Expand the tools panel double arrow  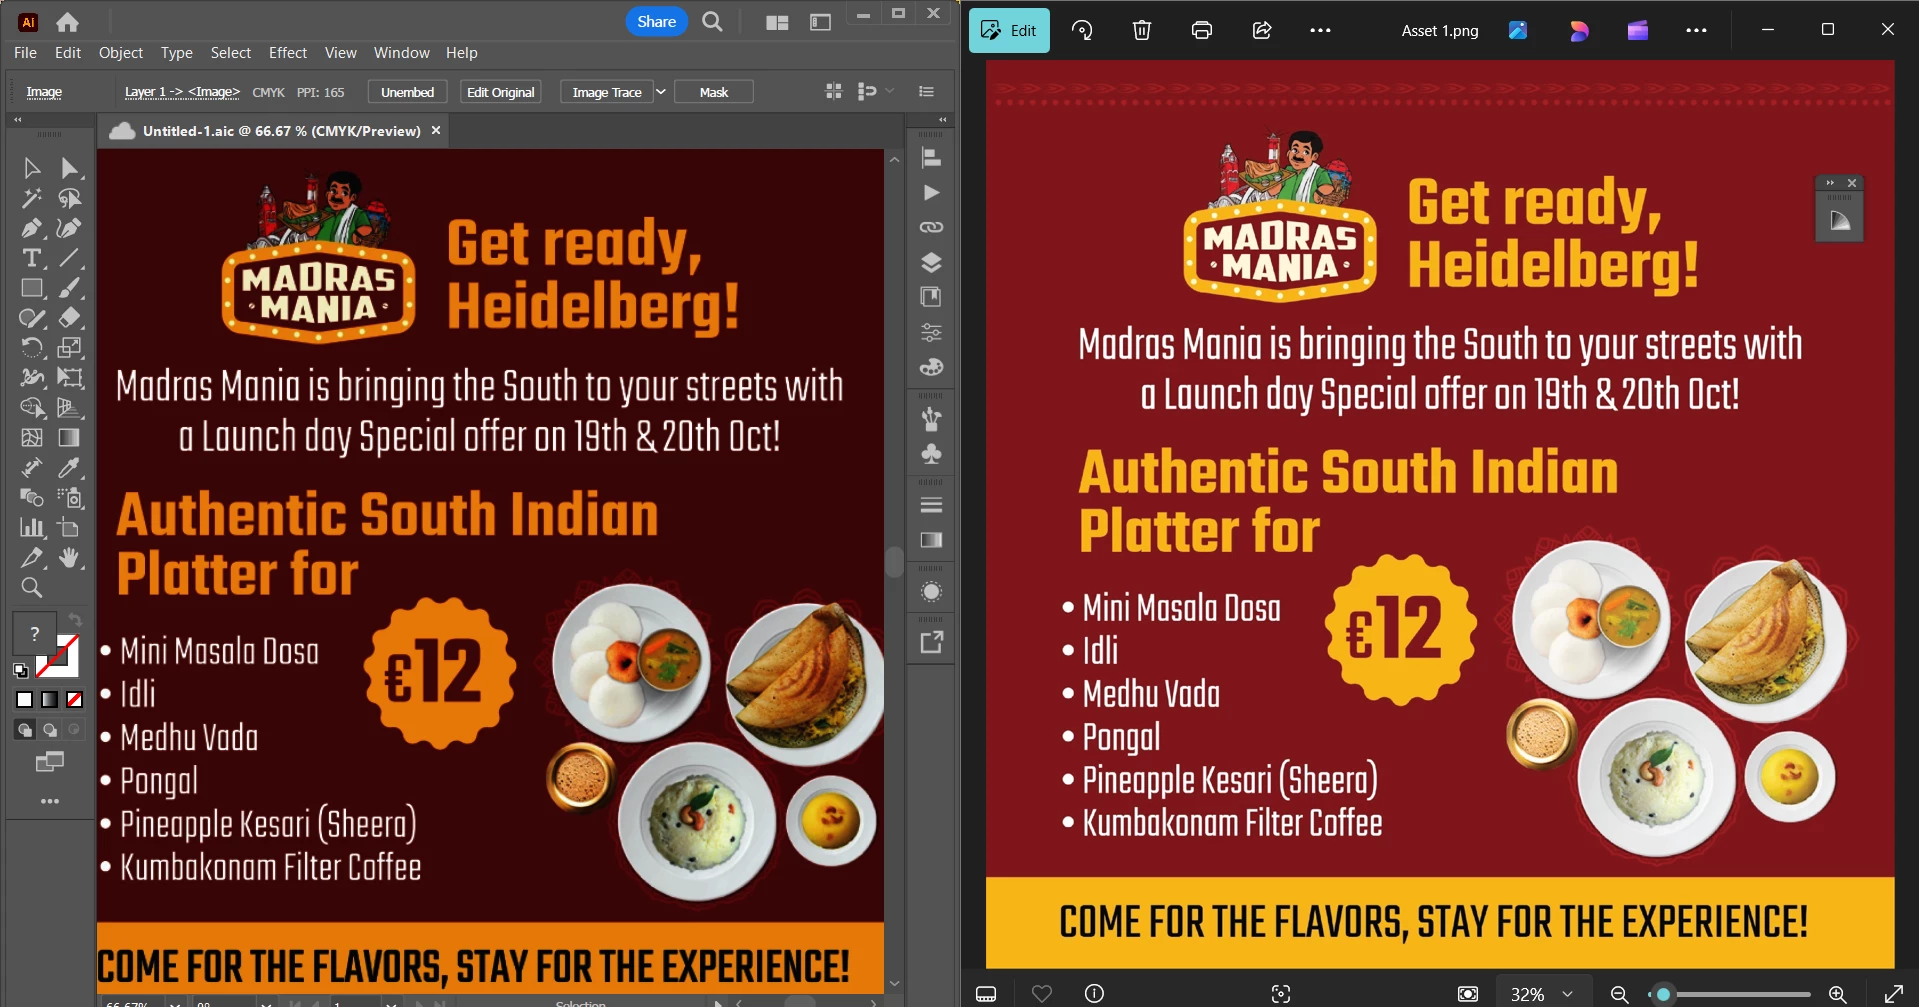pos(17,119)
